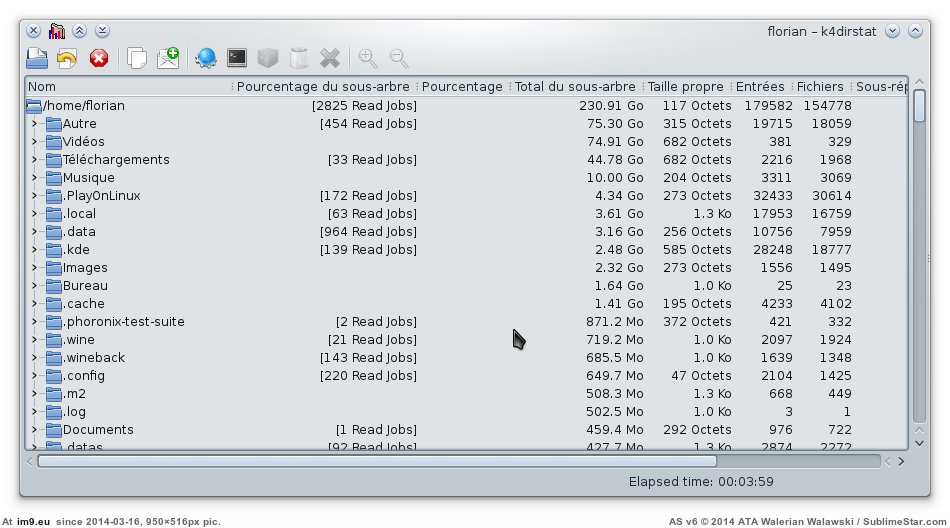The height and width of the screenshot is (528, 950).
Task: Click the mail envelope icon with green plus
Action: coord(168,58)
